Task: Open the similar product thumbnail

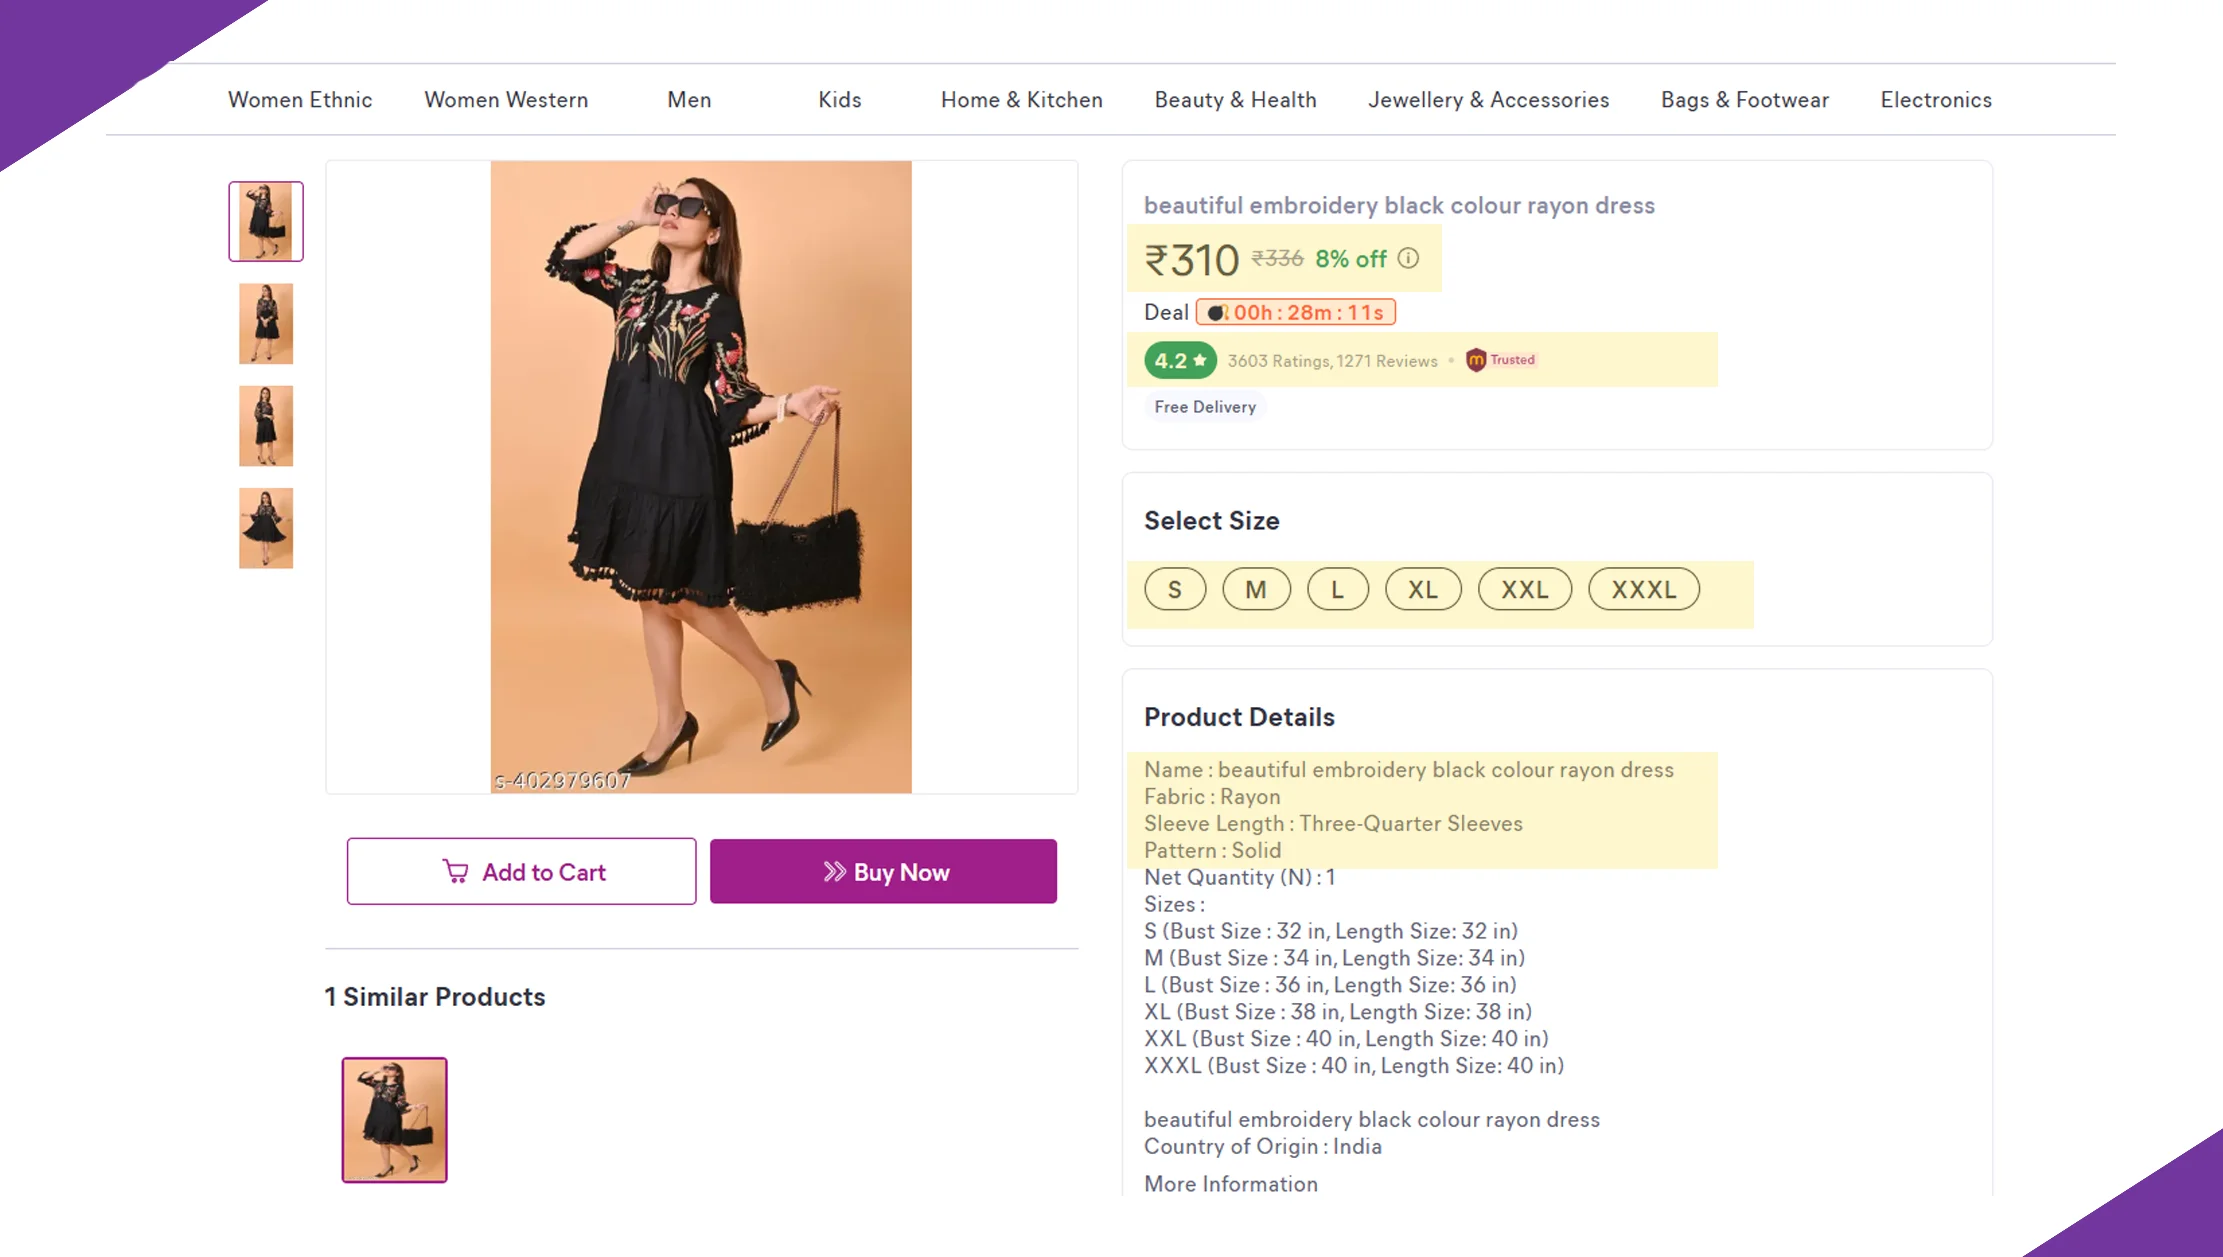Action: point(394,1120)
